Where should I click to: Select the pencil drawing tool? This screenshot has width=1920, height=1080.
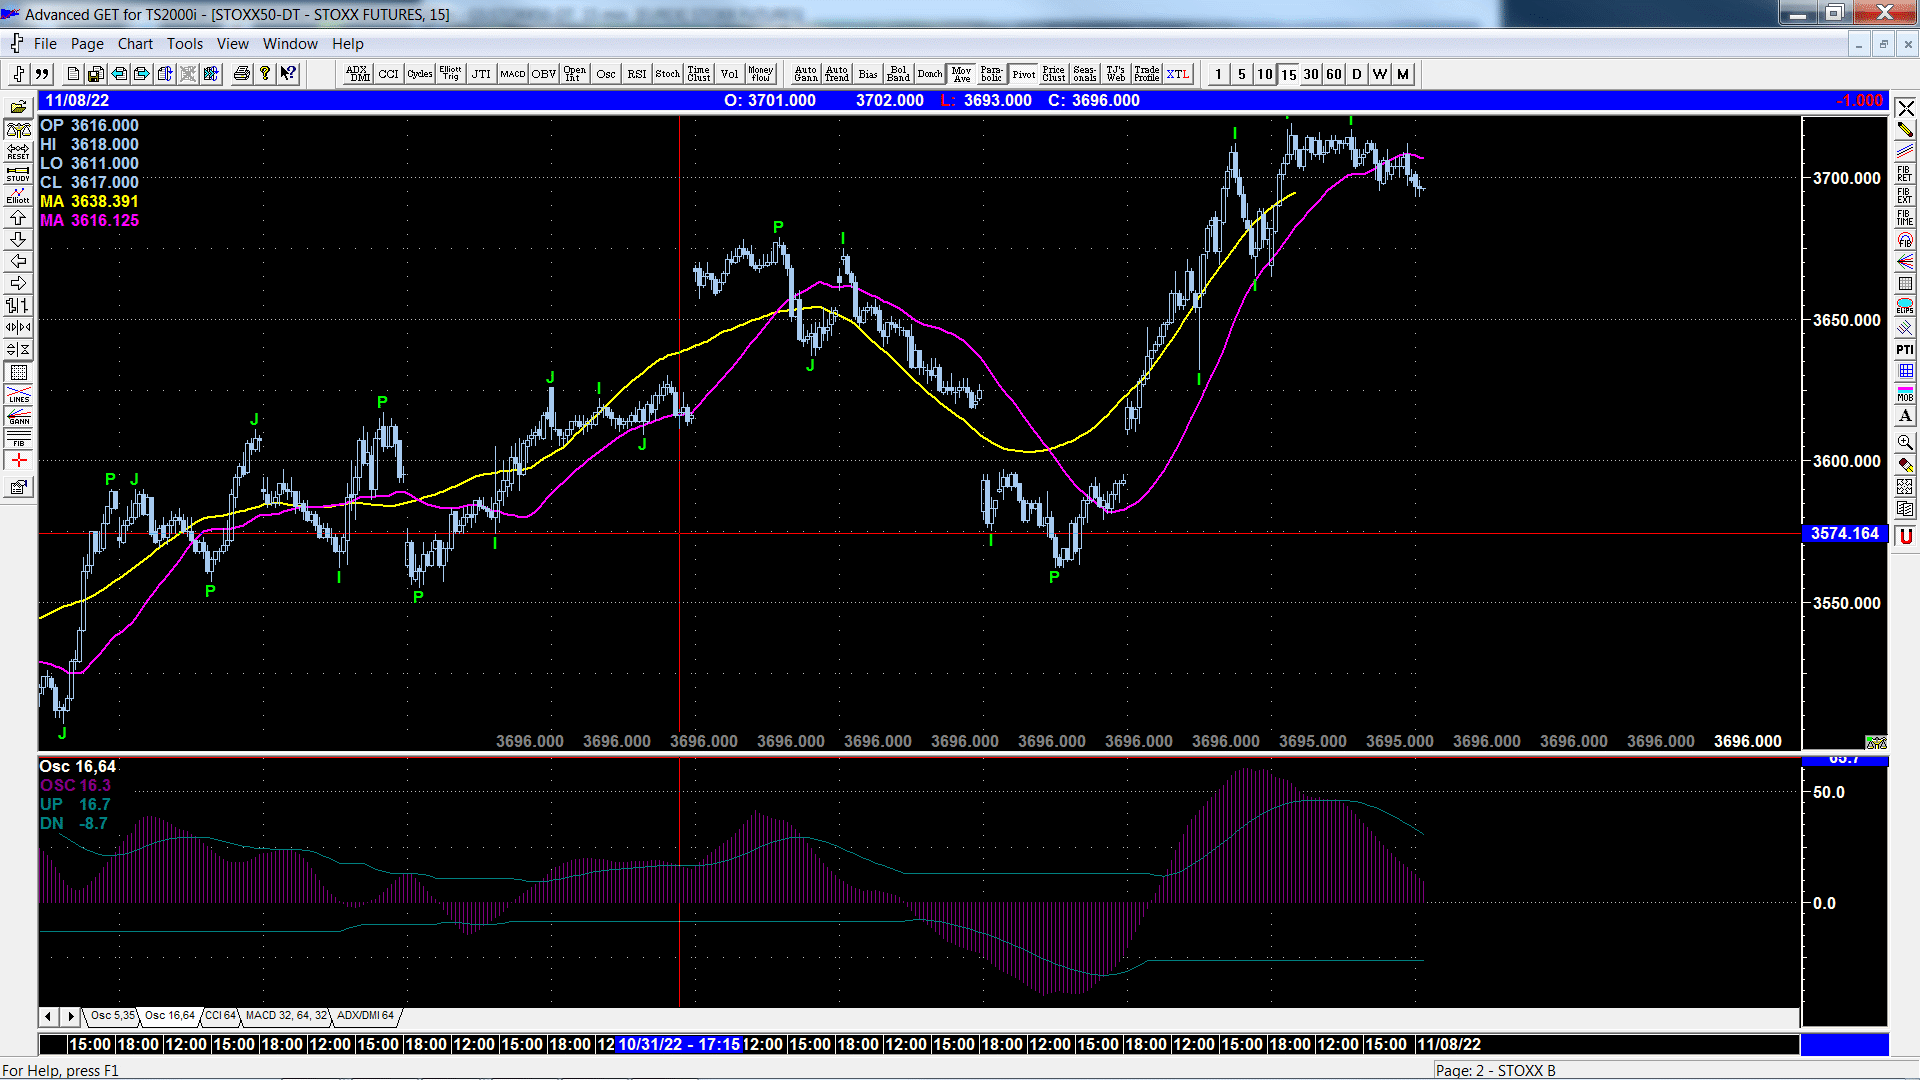click(x=1905, y=130)
